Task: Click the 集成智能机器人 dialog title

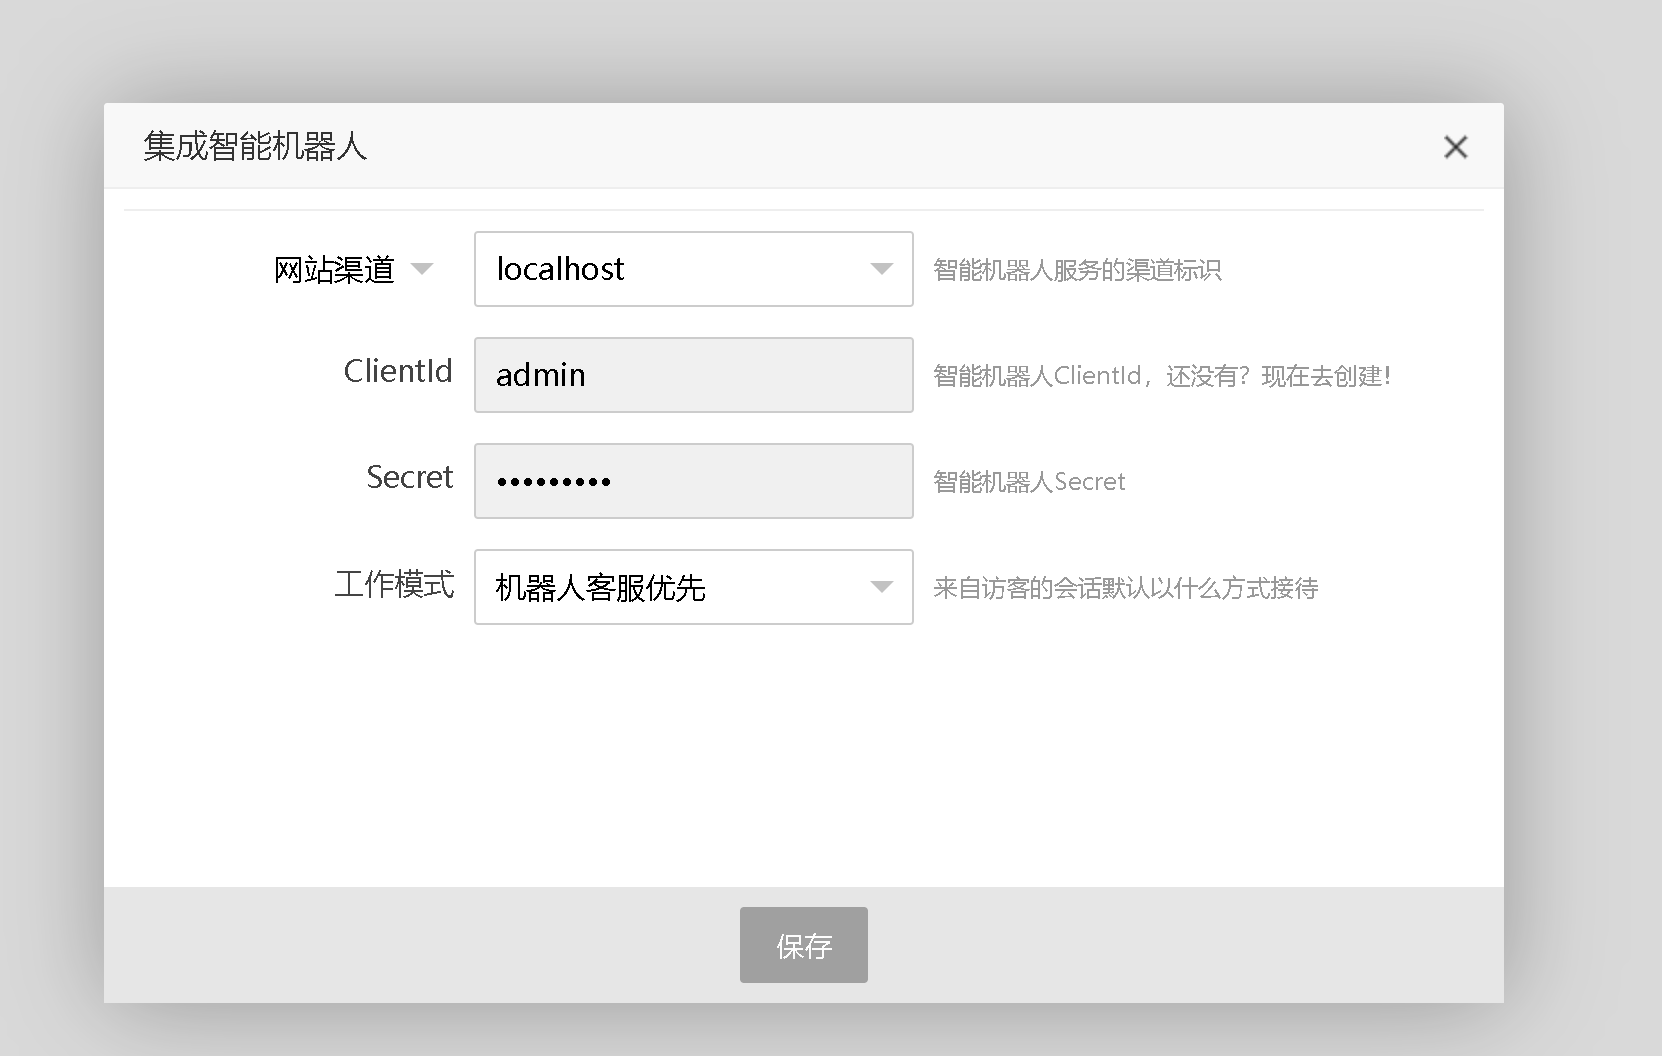Action: click(255, 146)
